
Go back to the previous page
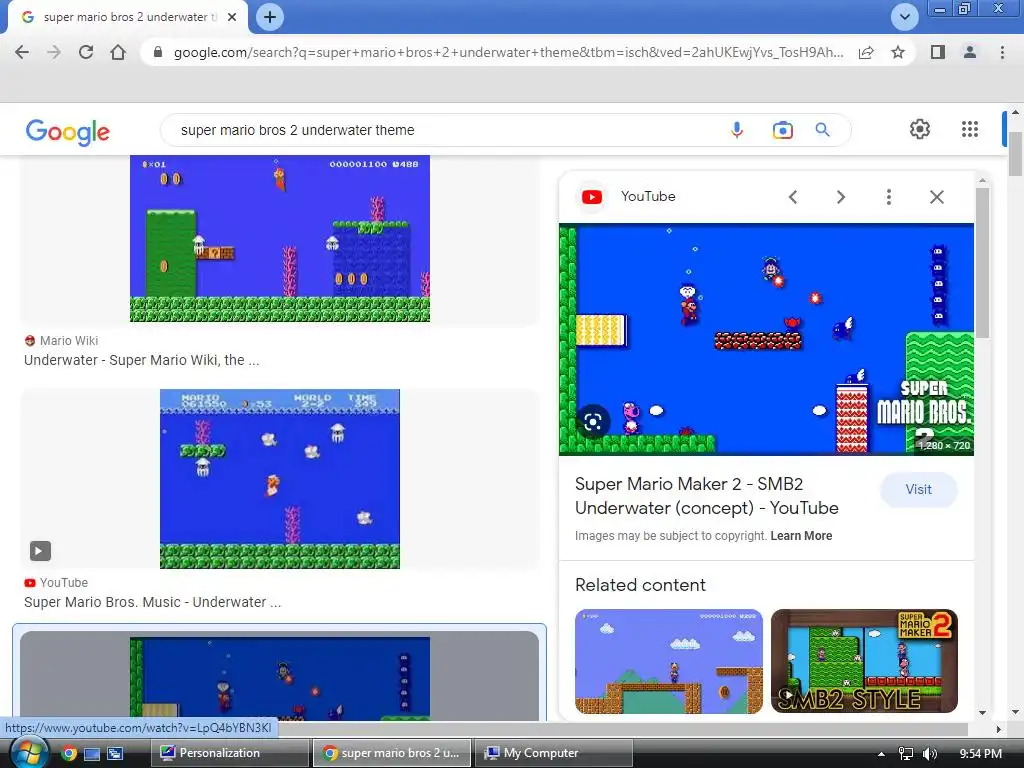(x=22, y=52)
